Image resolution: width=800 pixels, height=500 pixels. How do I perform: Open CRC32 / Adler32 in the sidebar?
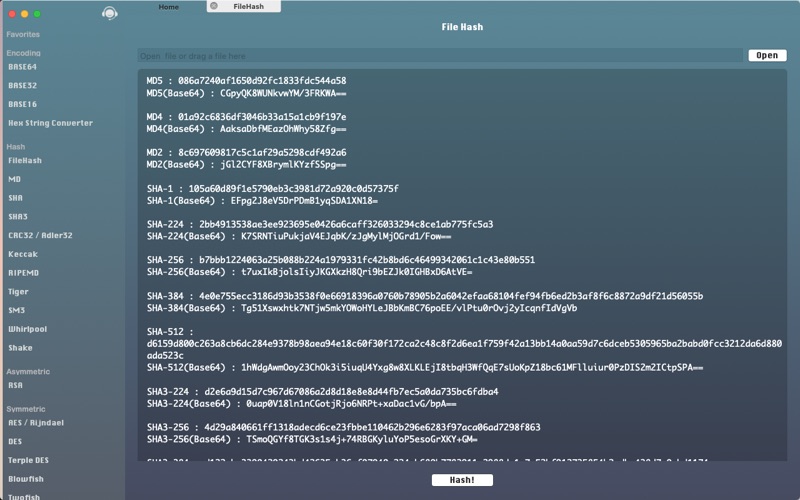click(x=40, y=235)
